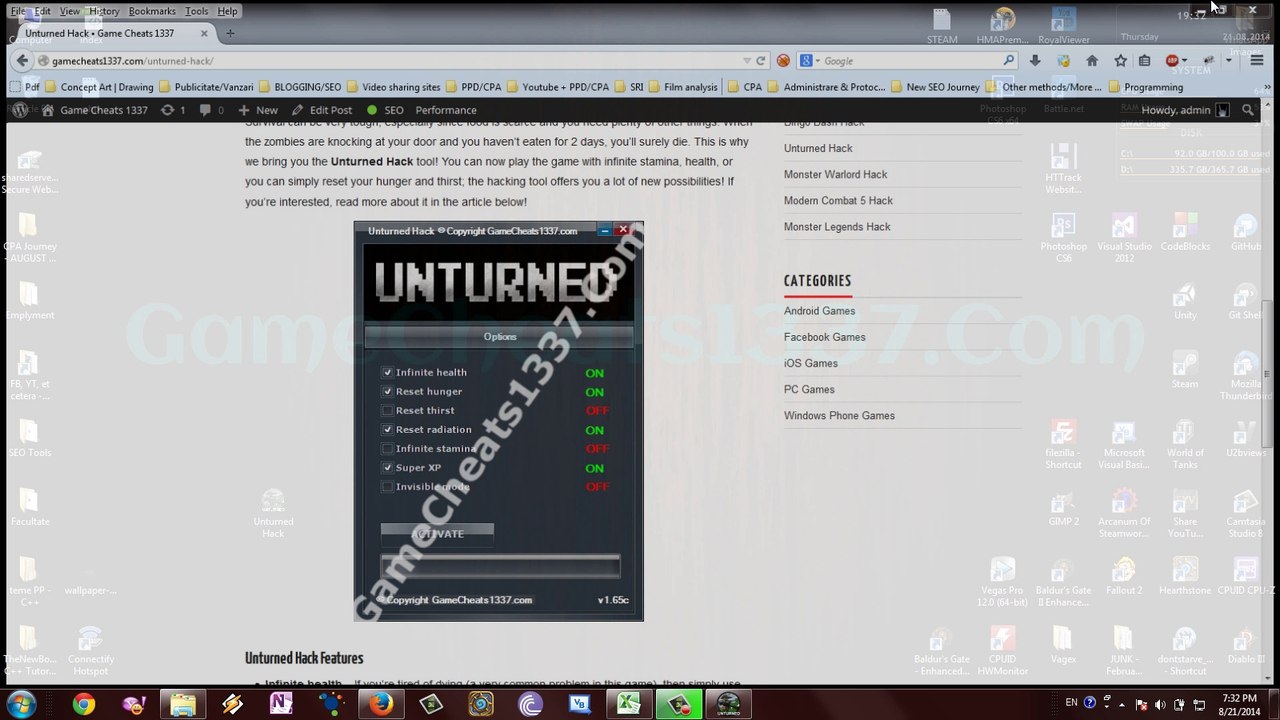The image size is (1280, 720).
Task: Toggle the Reset hunger checkbox
Action: pyautogui.click(x=387, y=391)
